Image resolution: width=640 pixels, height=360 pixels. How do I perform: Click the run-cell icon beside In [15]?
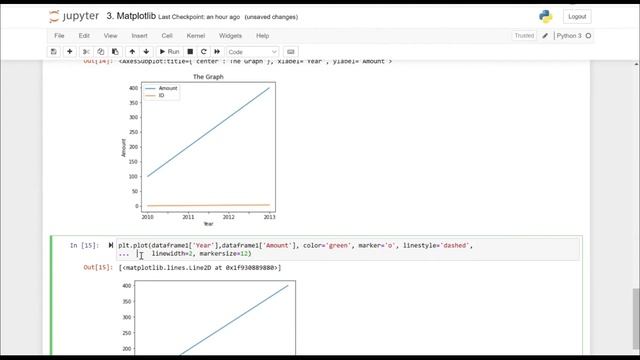111,245
